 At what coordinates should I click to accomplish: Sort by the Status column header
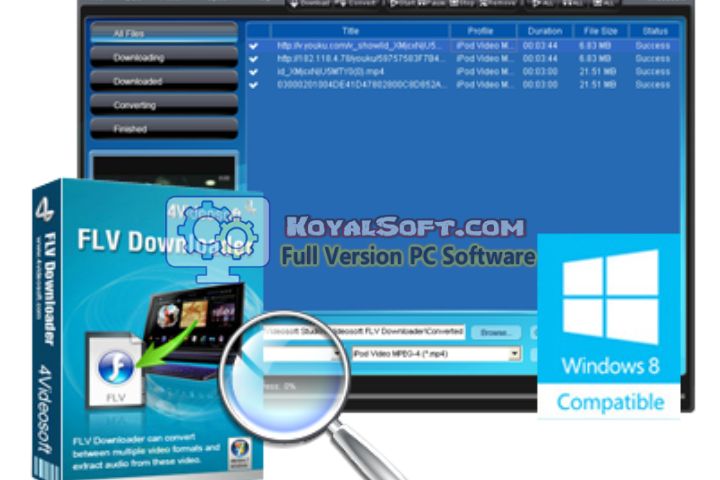click(655, 31)
